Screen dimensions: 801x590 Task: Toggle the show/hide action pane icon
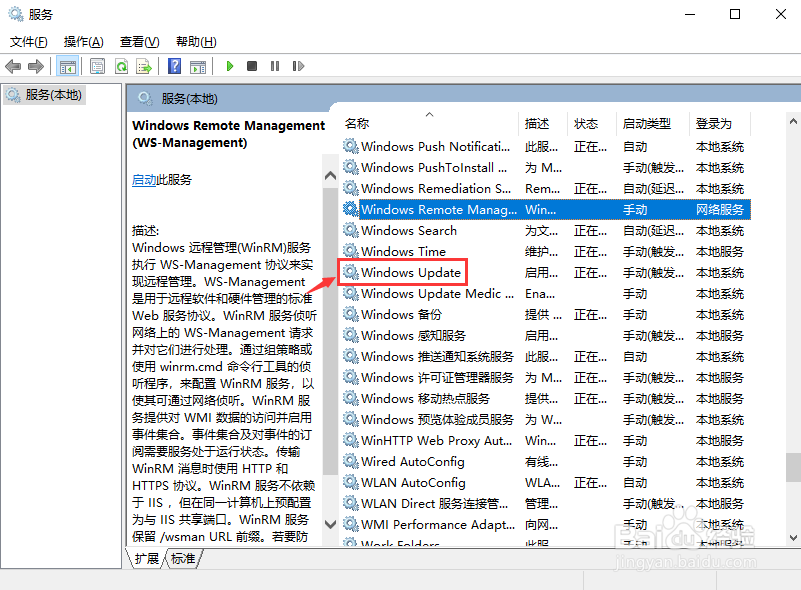(x=198, y=66)
